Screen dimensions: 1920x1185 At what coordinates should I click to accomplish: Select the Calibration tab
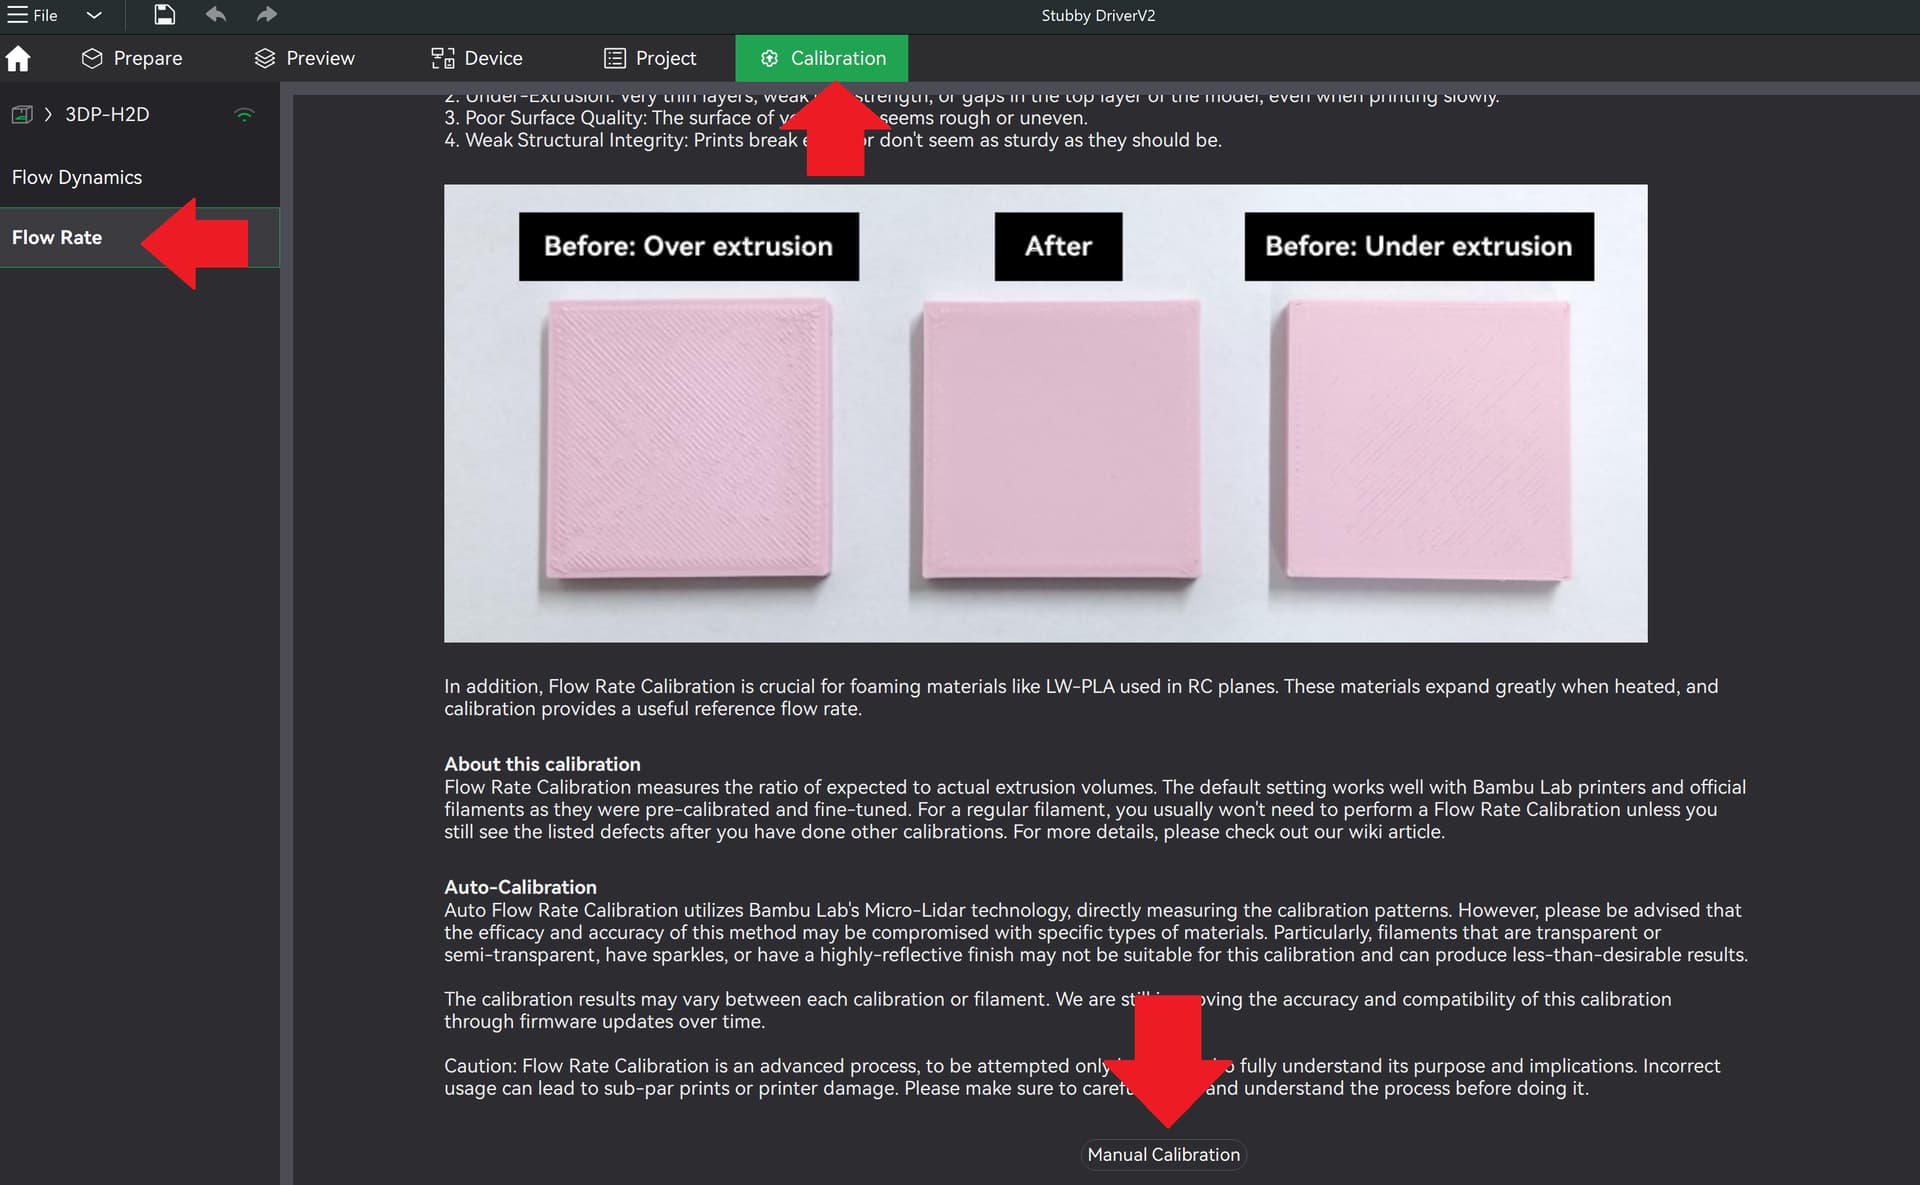822,58
